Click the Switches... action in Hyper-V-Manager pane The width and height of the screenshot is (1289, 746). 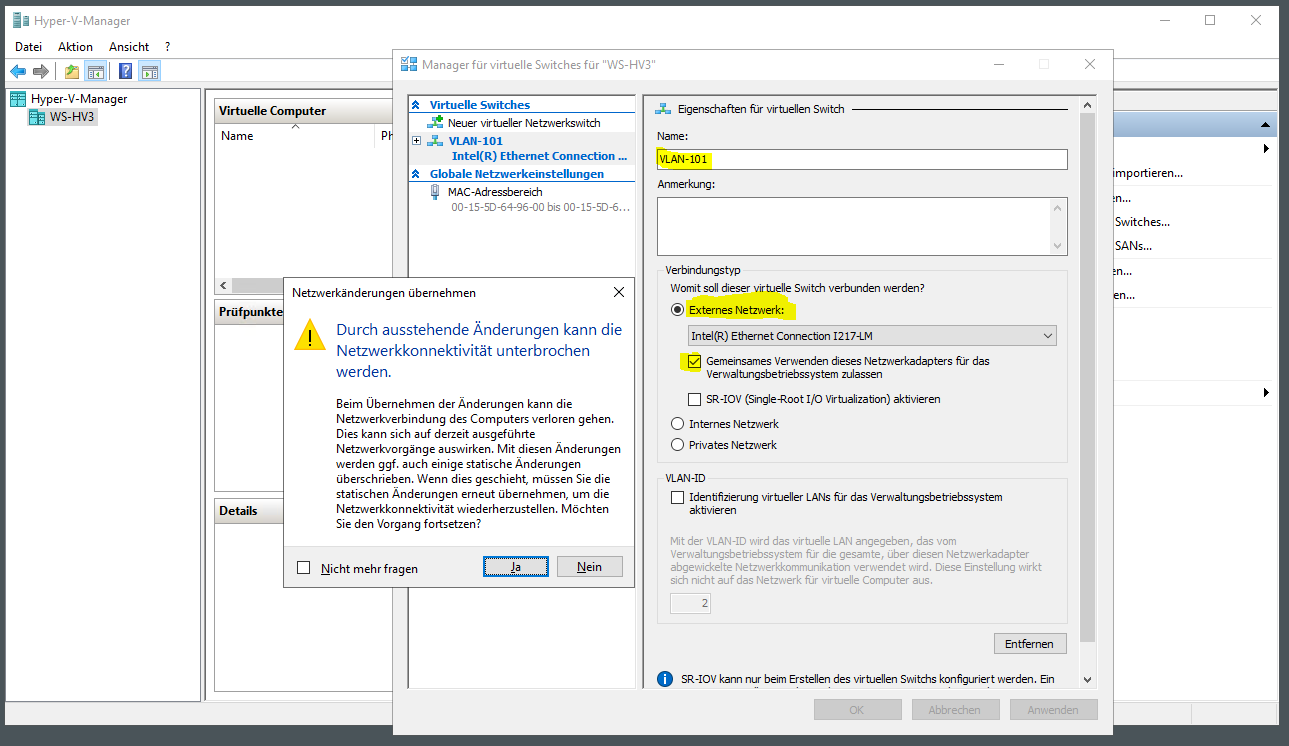point(1142,222)
